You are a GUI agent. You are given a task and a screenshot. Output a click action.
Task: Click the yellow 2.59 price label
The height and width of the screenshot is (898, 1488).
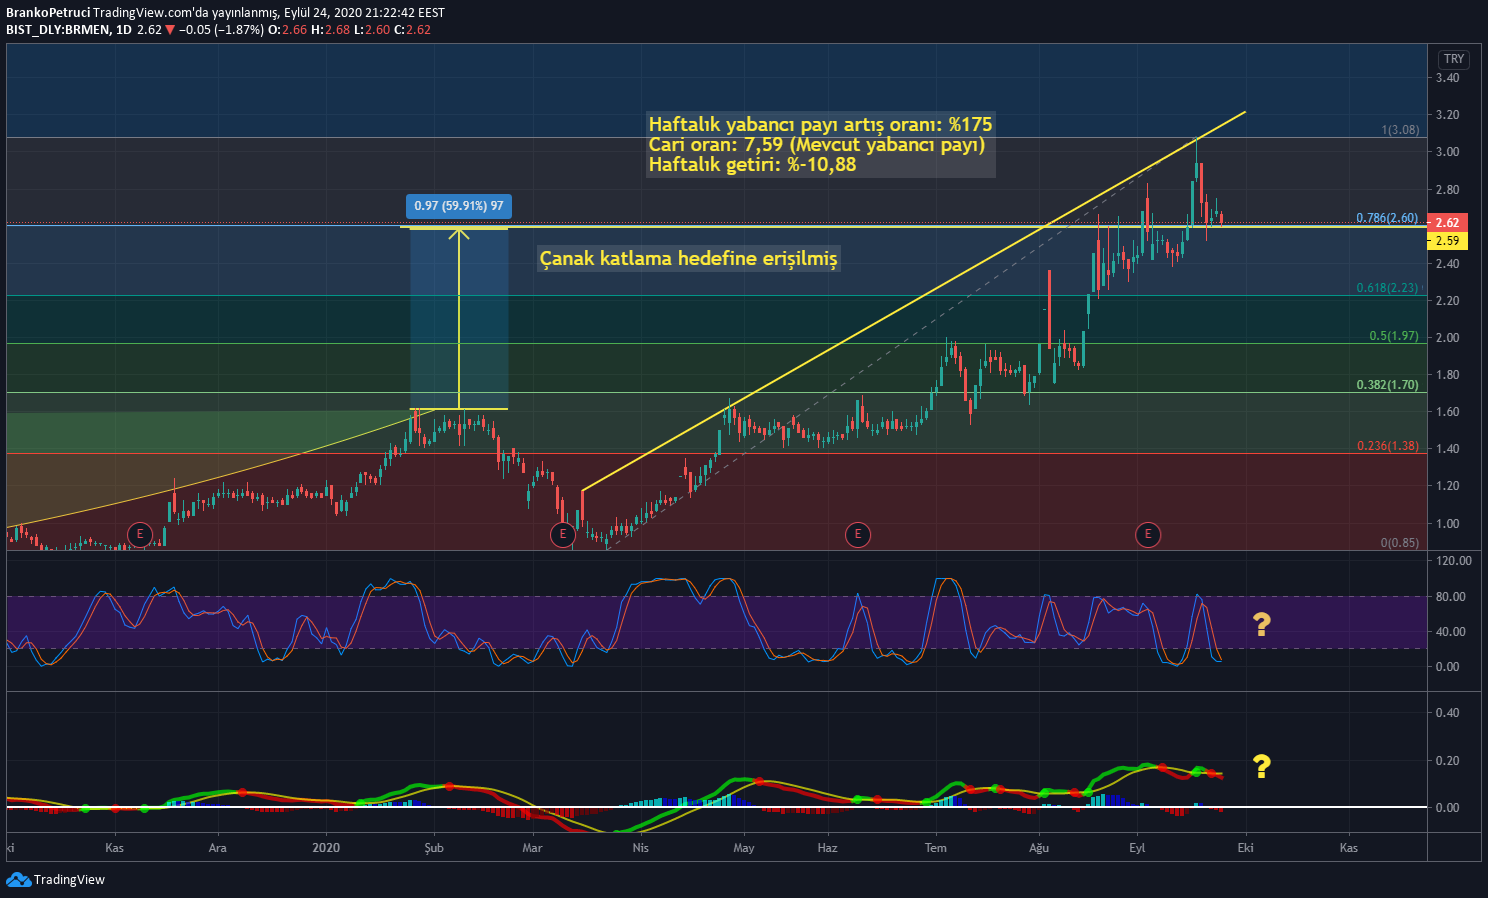pyautogui.click(x=1447, y=241)
